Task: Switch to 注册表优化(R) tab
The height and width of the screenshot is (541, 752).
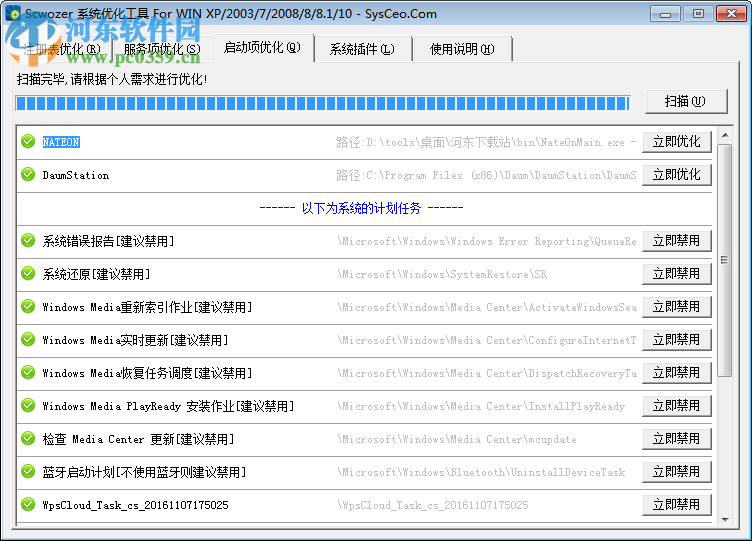Action: (62, 49)
